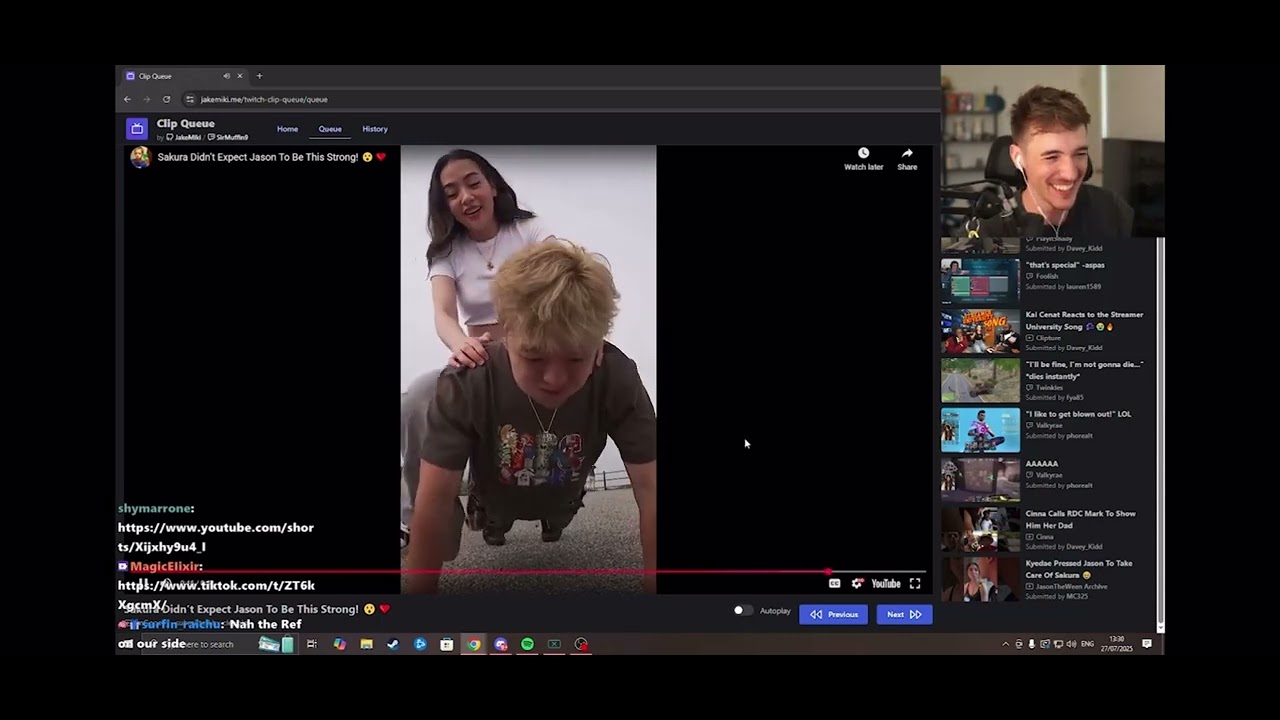The height and width of the screenshot is (720, 1280).
Task: Open the video on YouTube logo
Action: click(x=886, y=584)
